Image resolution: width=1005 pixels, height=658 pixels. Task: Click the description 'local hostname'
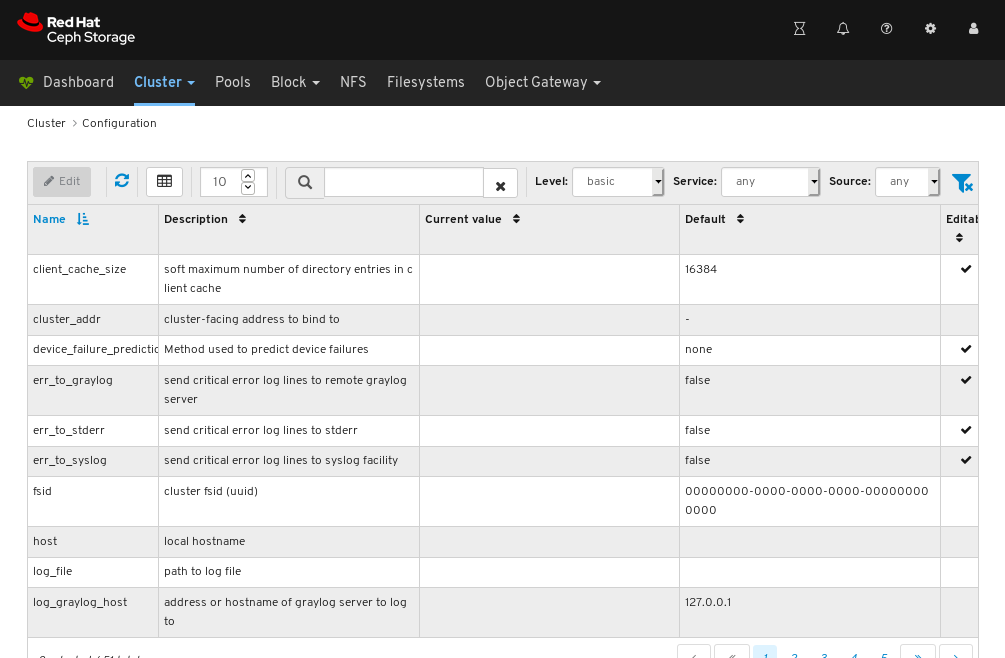point(204,541)
